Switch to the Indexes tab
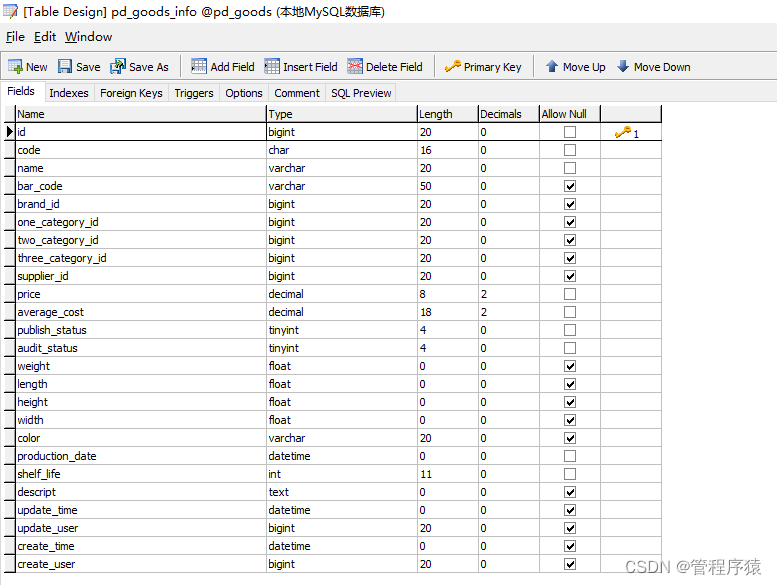This screenshot has width=777, height=585. (x=69, y=93)
